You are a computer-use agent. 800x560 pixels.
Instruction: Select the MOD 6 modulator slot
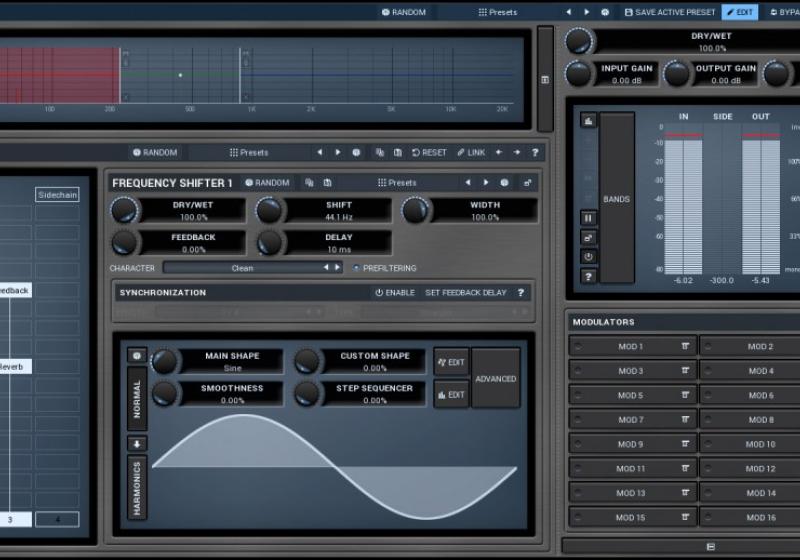pyautogui.click(x=760, y=395)
